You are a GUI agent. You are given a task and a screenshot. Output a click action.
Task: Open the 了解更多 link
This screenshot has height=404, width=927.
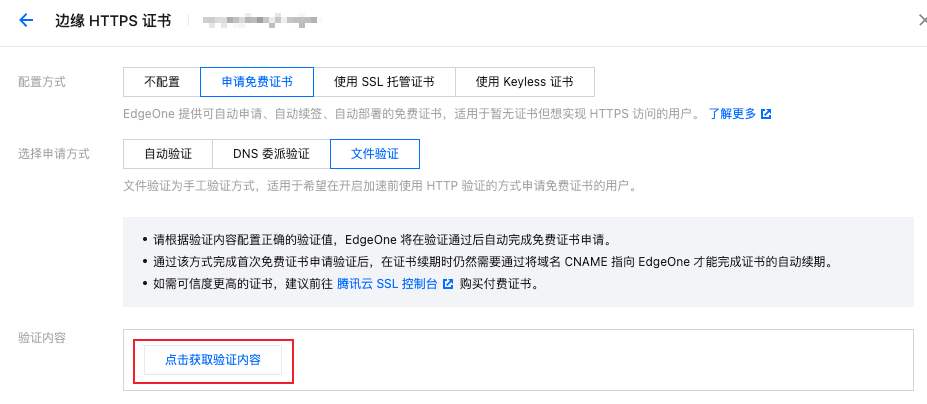click(x=732, y=114)
